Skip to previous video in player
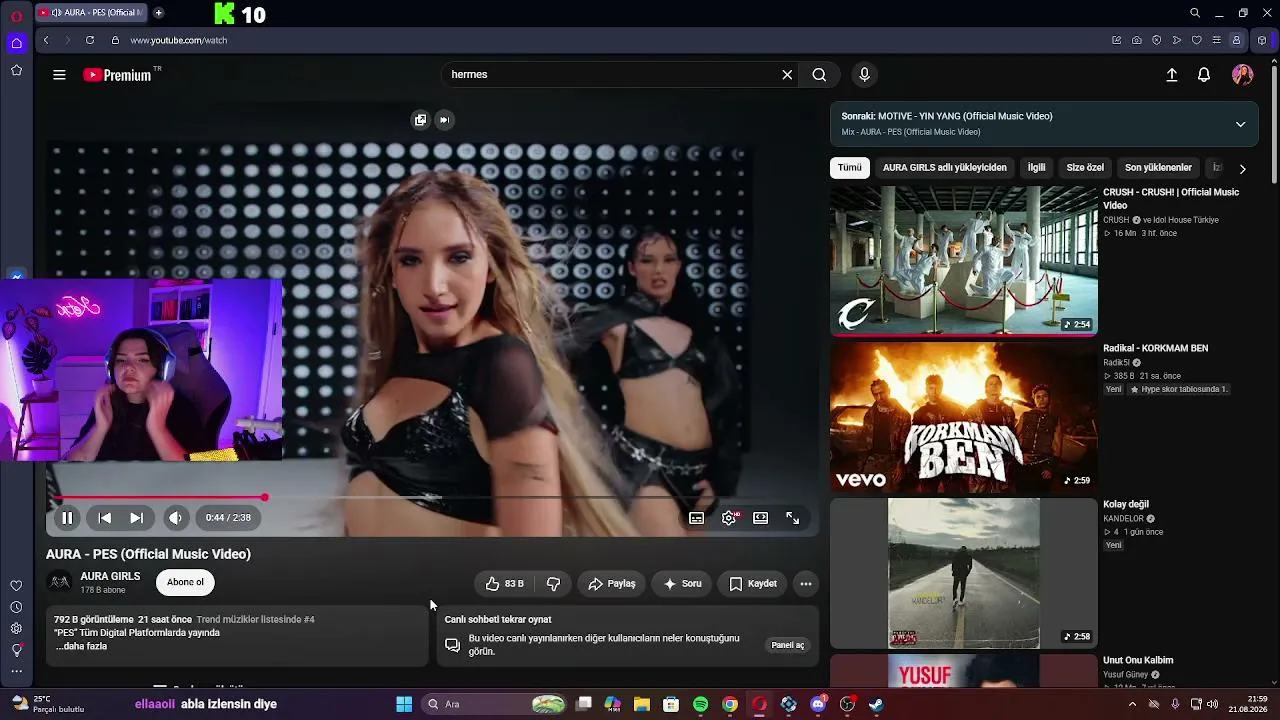The height and width of the screenshot is (720, 1280). (x=105, y=518)
